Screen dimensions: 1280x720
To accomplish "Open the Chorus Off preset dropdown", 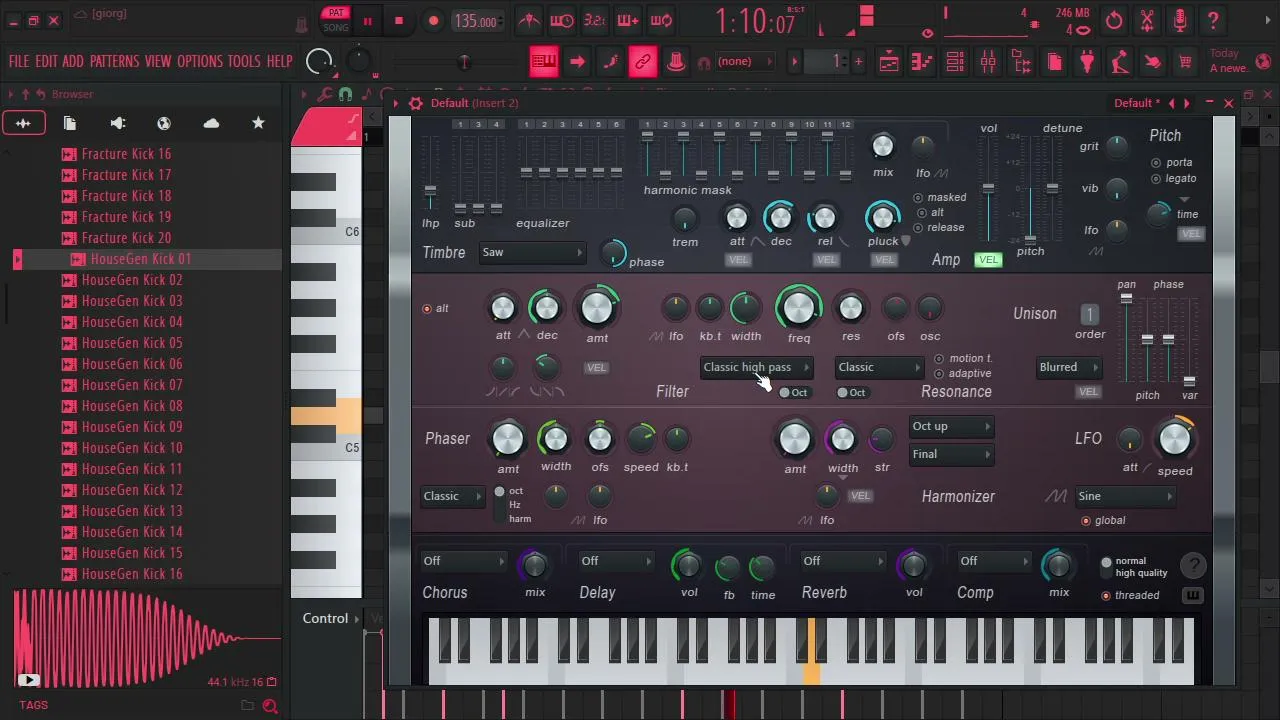I will (464, 562).
